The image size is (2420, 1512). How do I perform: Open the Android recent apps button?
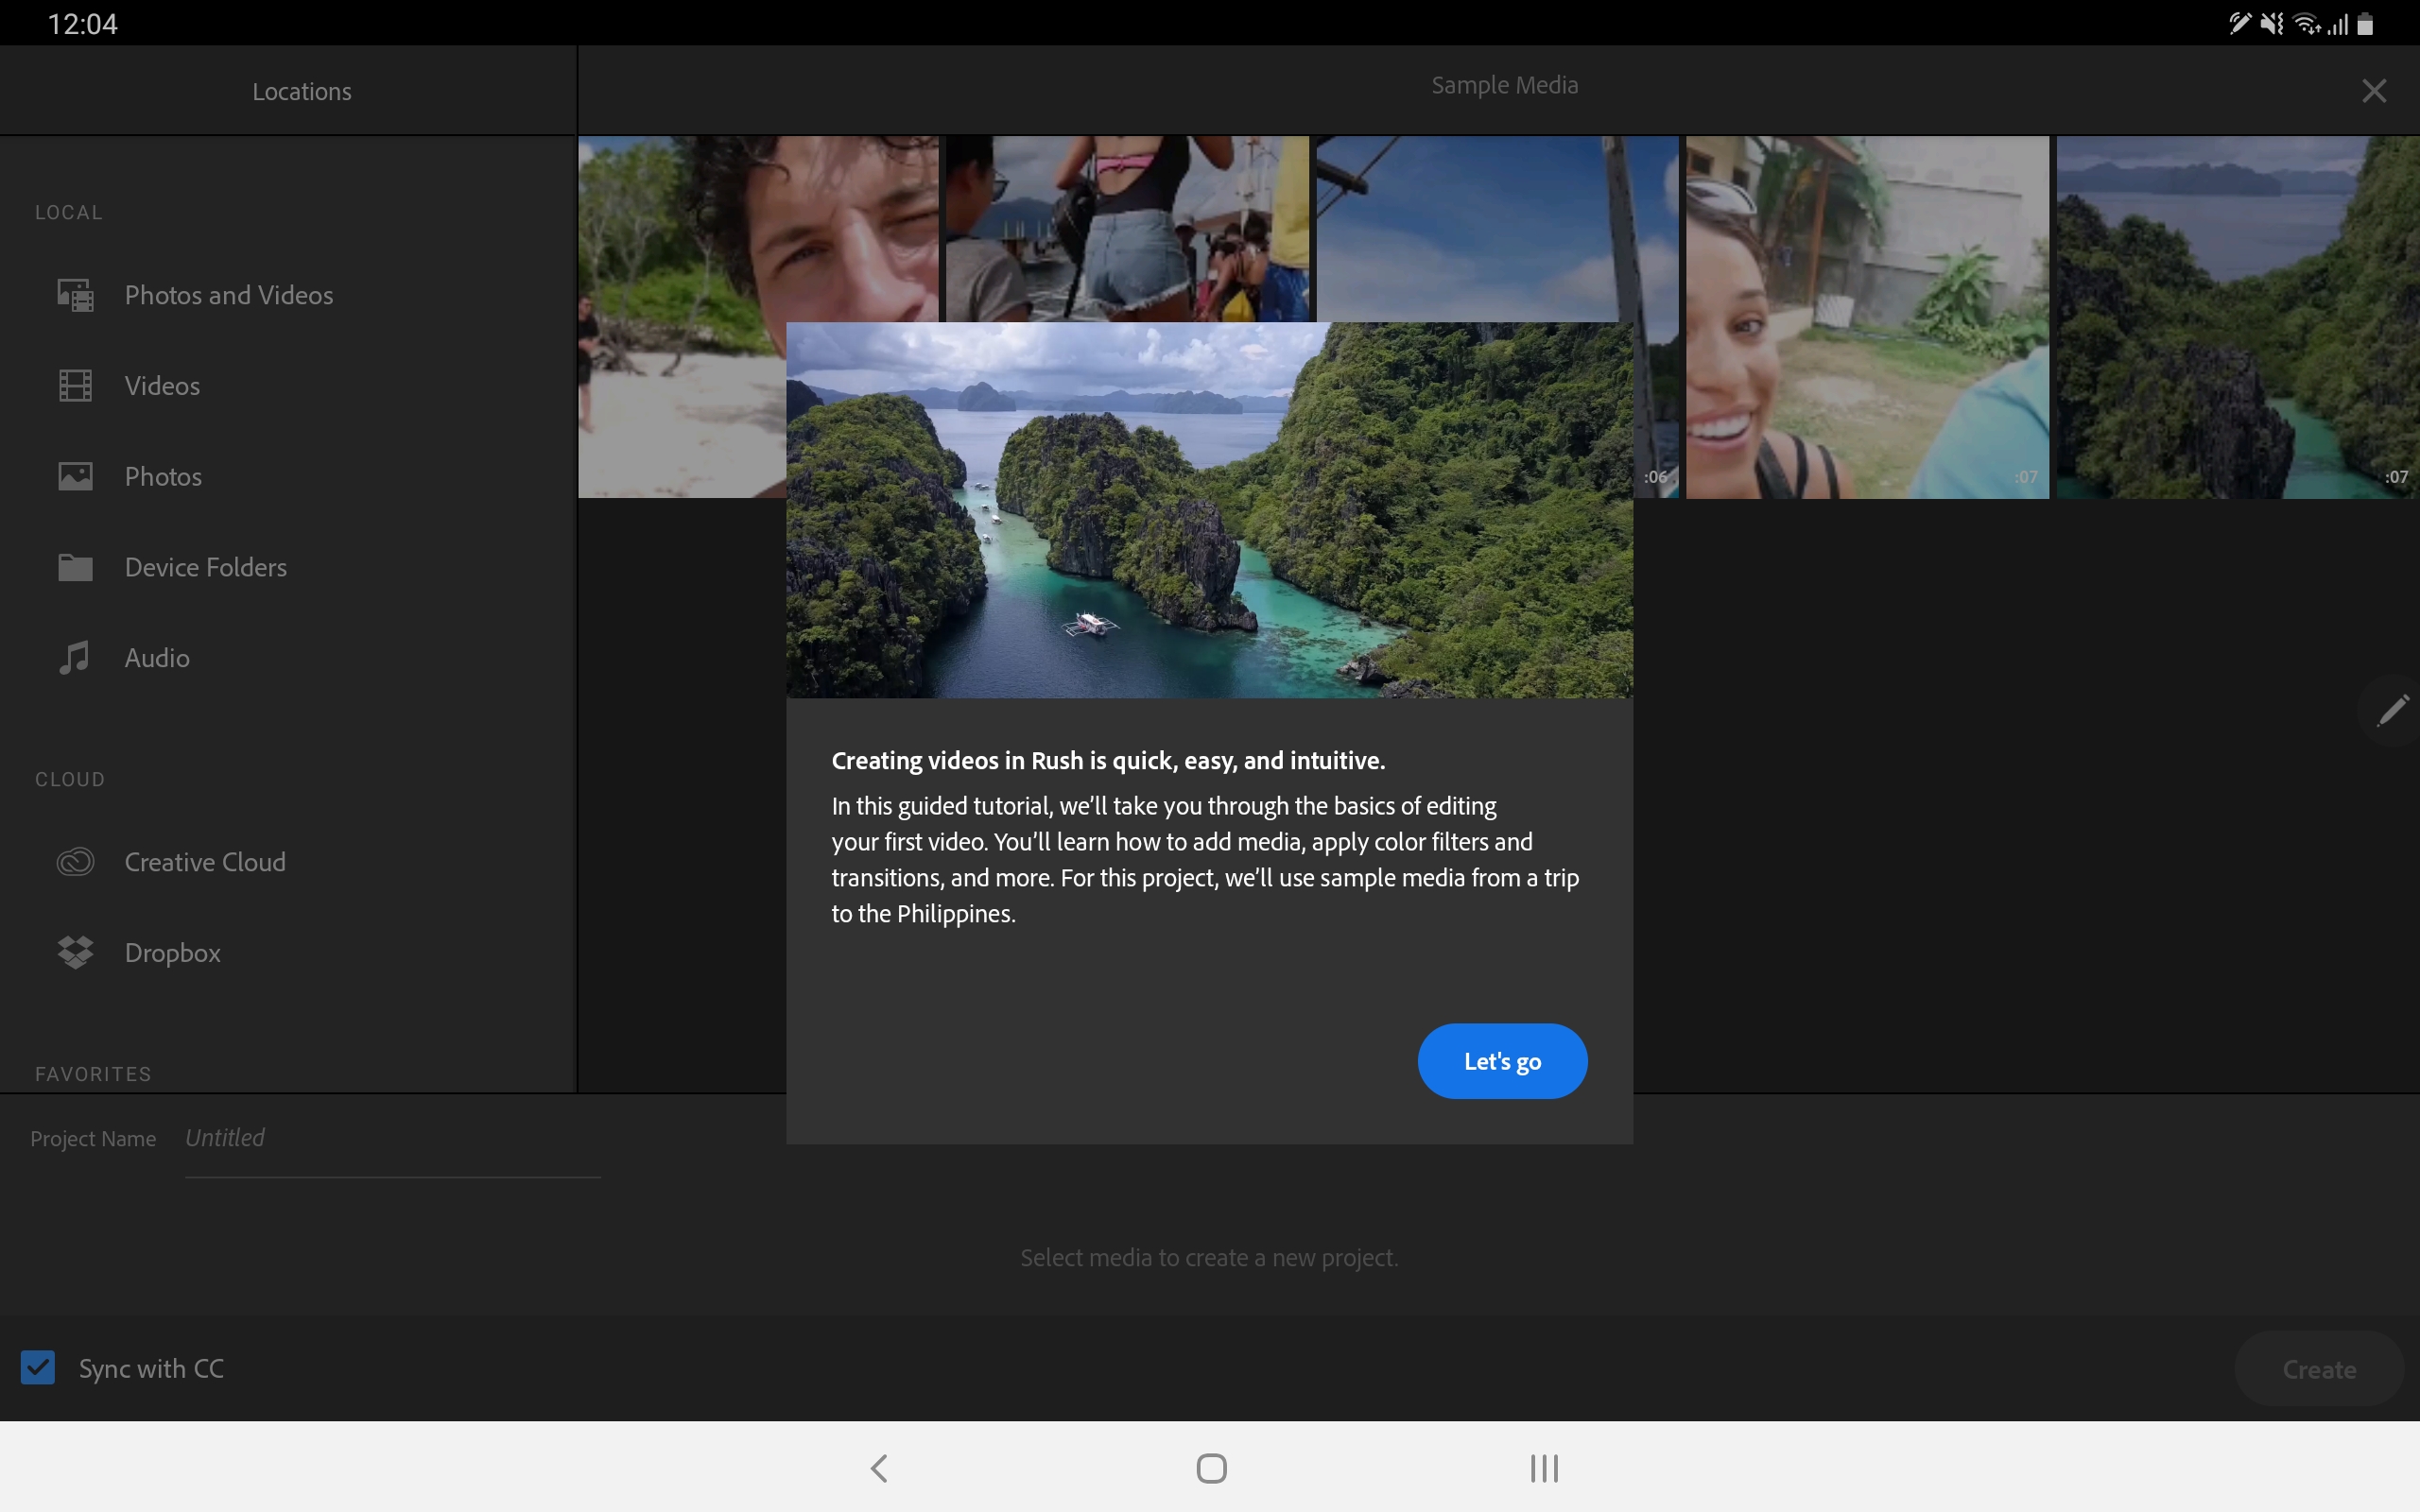pos(1543,1467)
